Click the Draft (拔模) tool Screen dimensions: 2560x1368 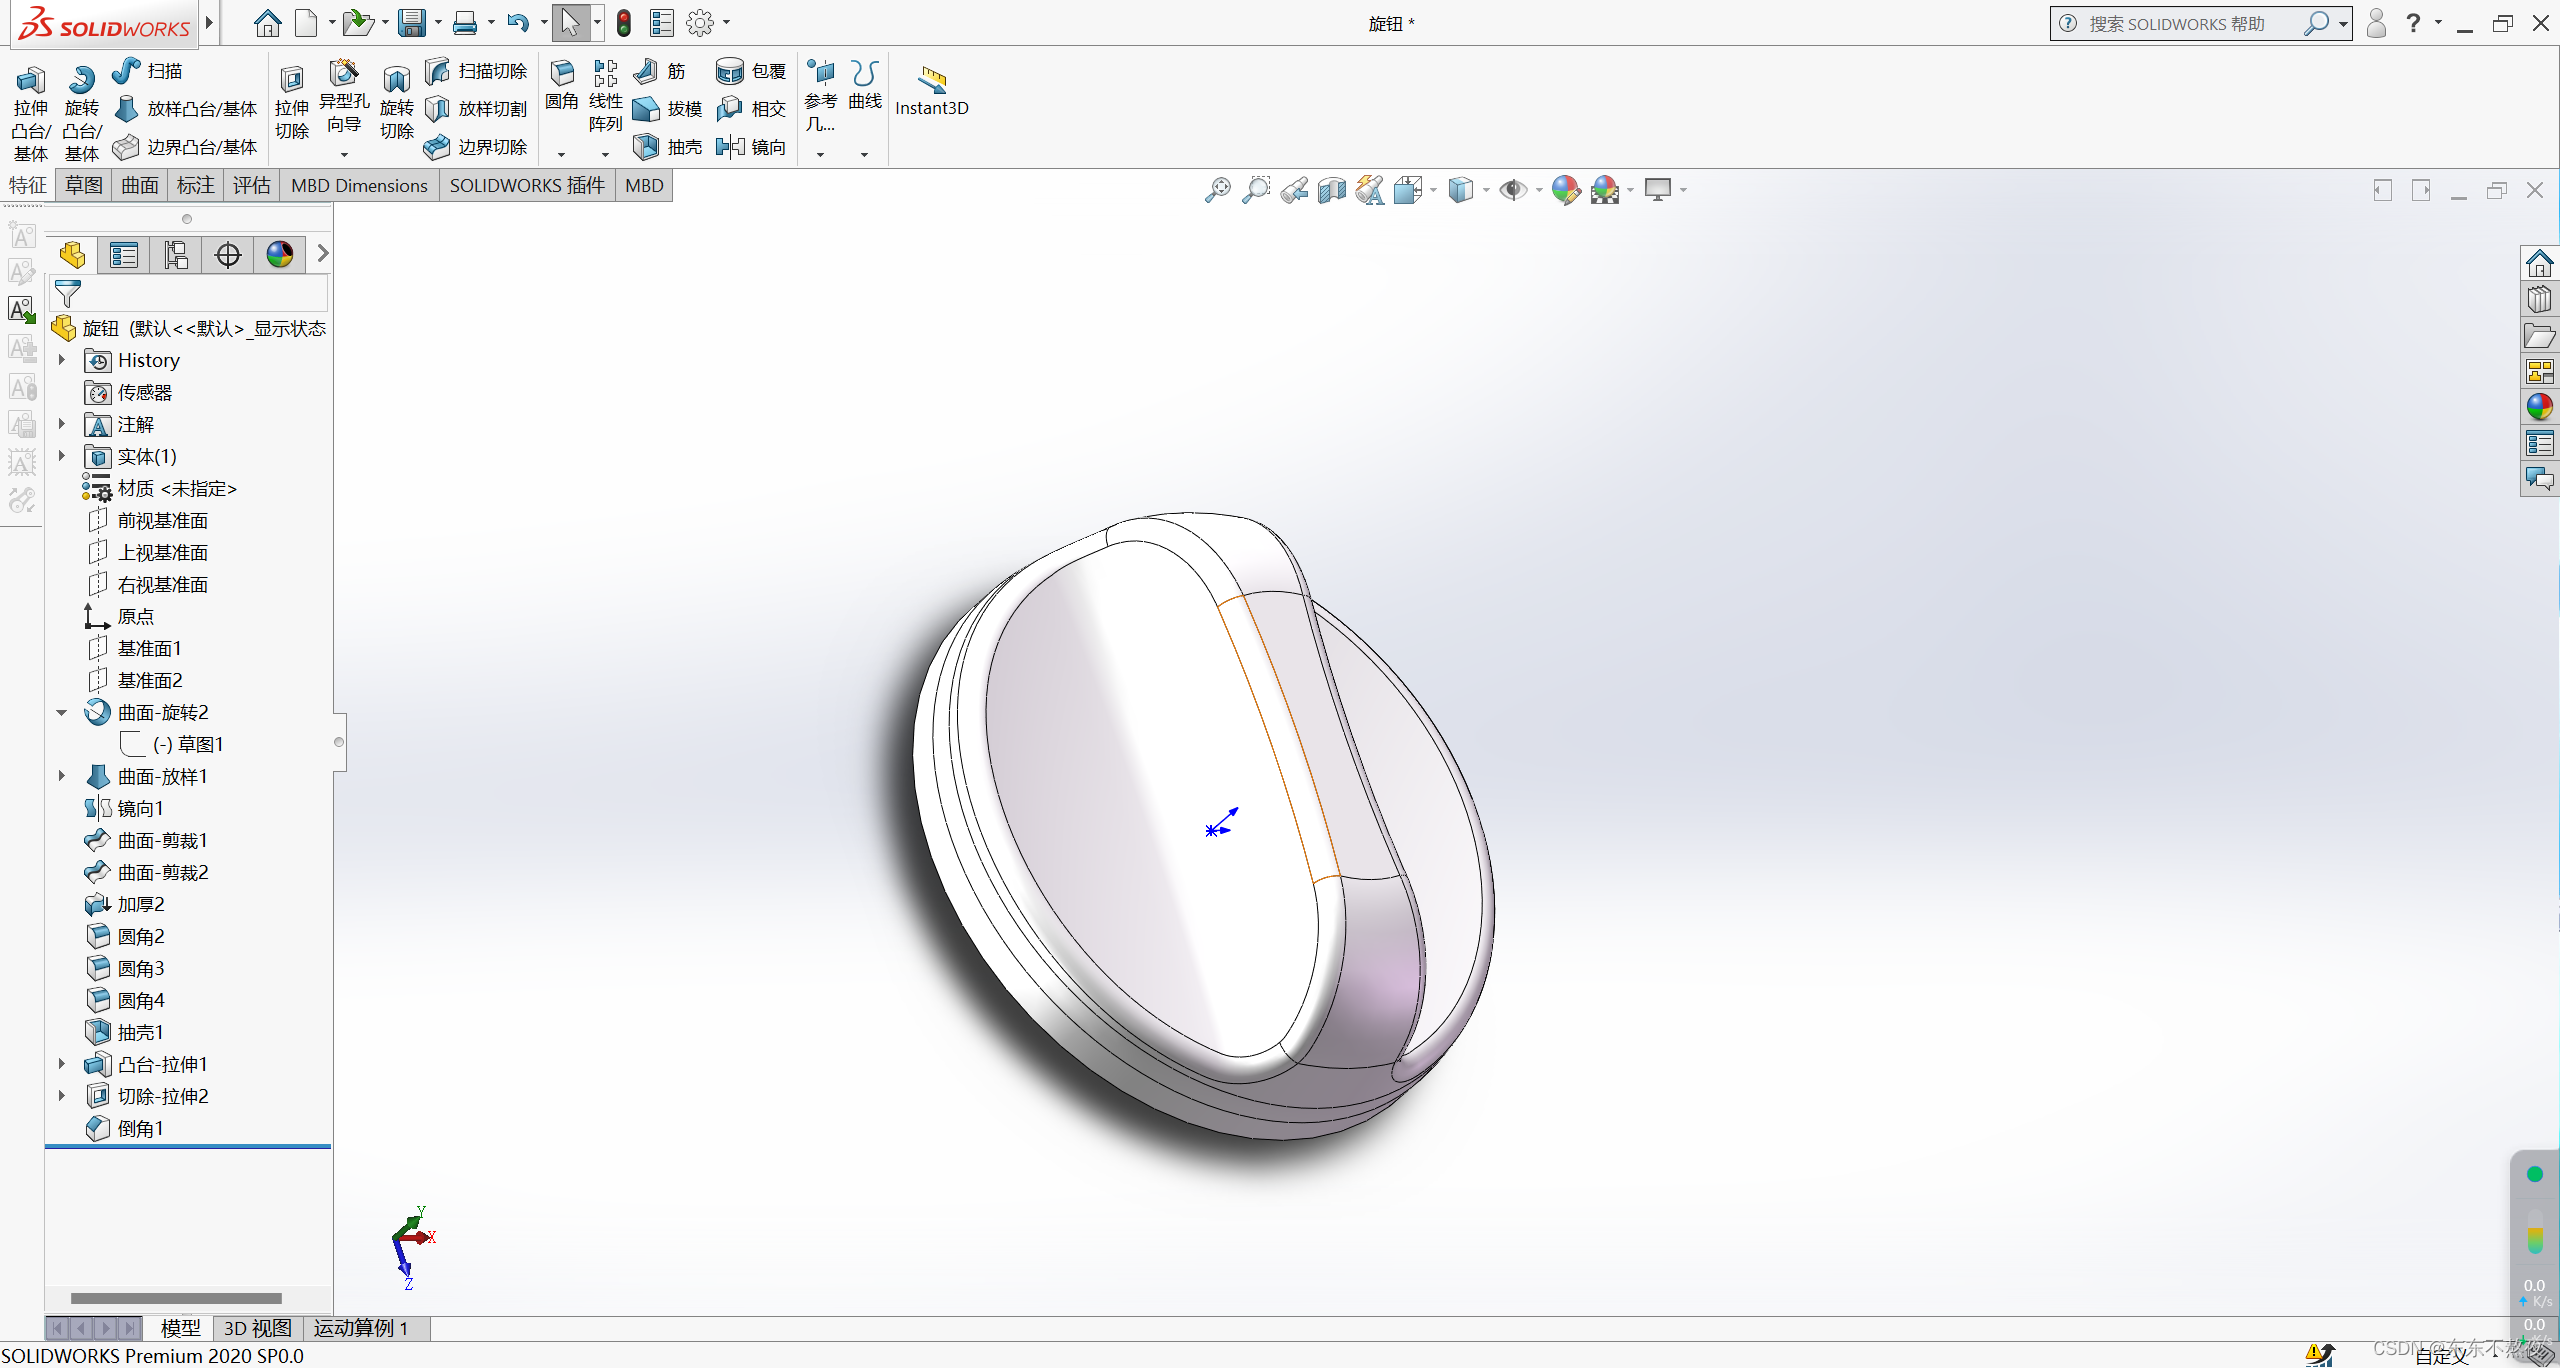(667, 109)
